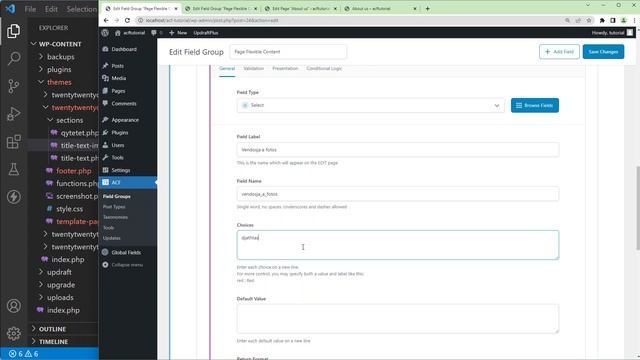Close the first Edit Field Group tab

pos(176,9)
